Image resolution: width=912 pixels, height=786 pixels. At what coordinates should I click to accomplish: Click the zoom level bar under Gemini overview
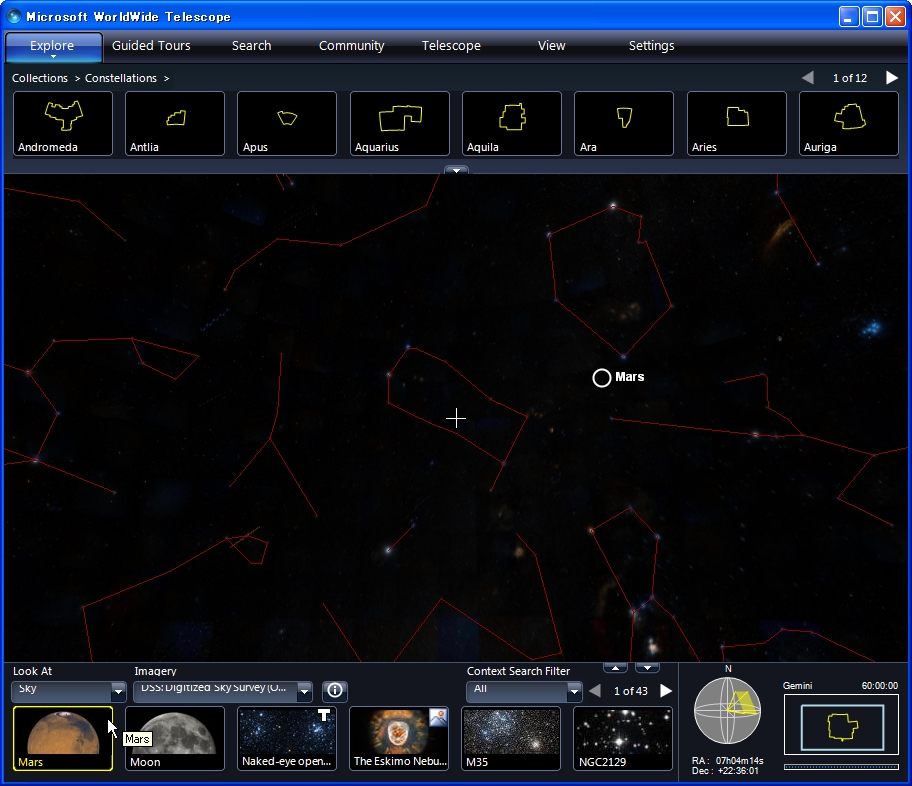(x=842, y=767)
